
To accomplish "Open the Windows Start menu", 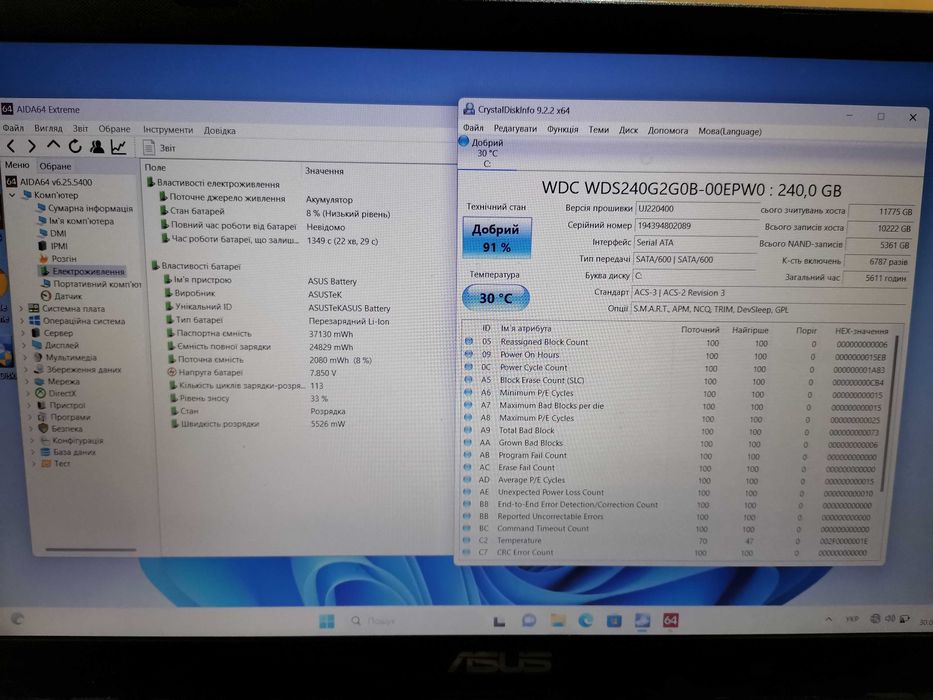I will pyautogui.click(x=327, y=621).
